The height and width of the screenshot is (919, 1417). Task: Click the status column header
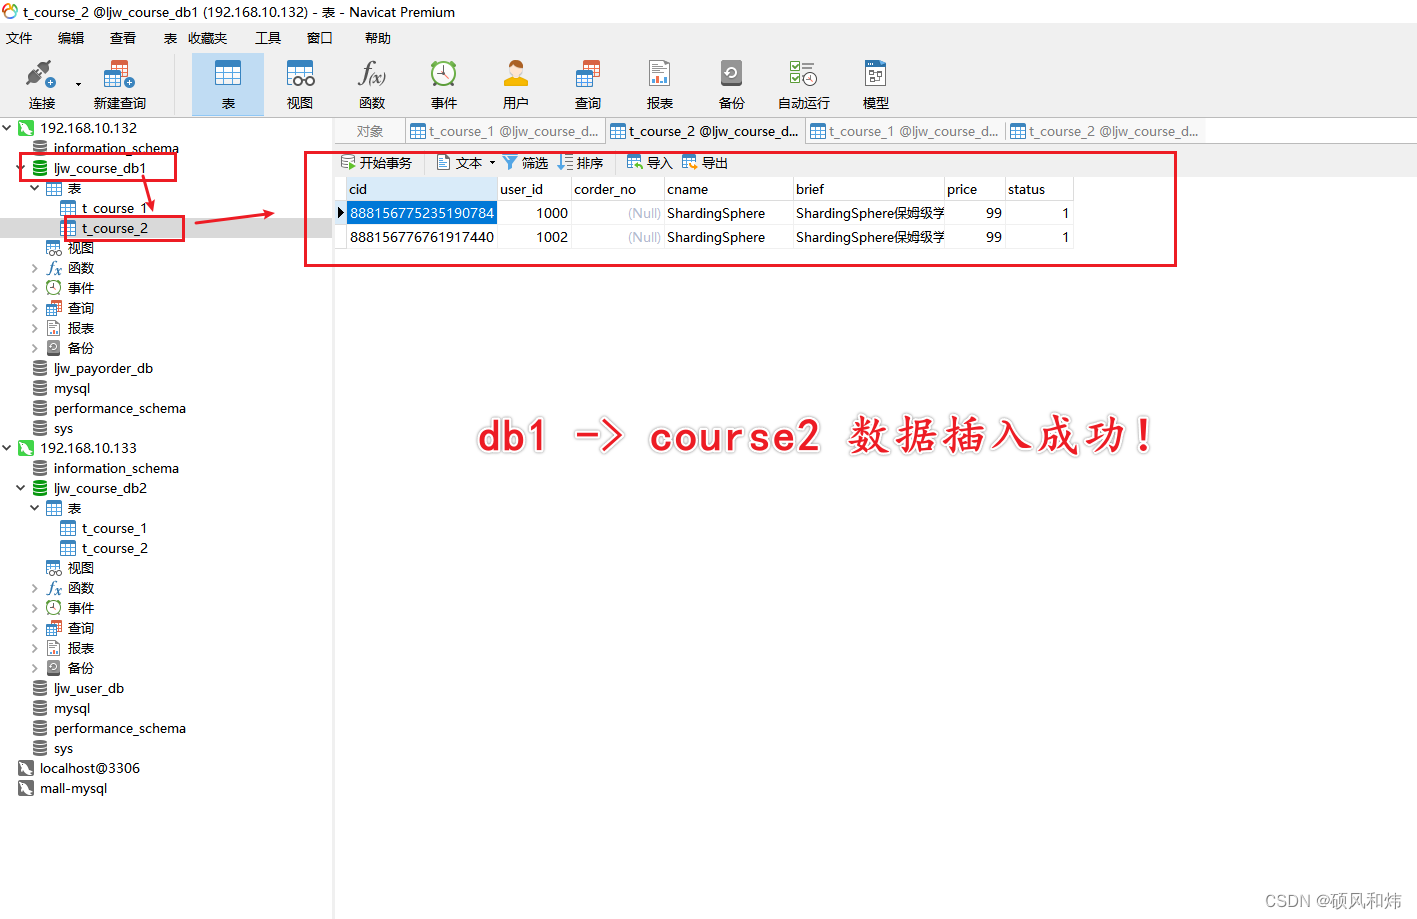(x=1039, y=189)
